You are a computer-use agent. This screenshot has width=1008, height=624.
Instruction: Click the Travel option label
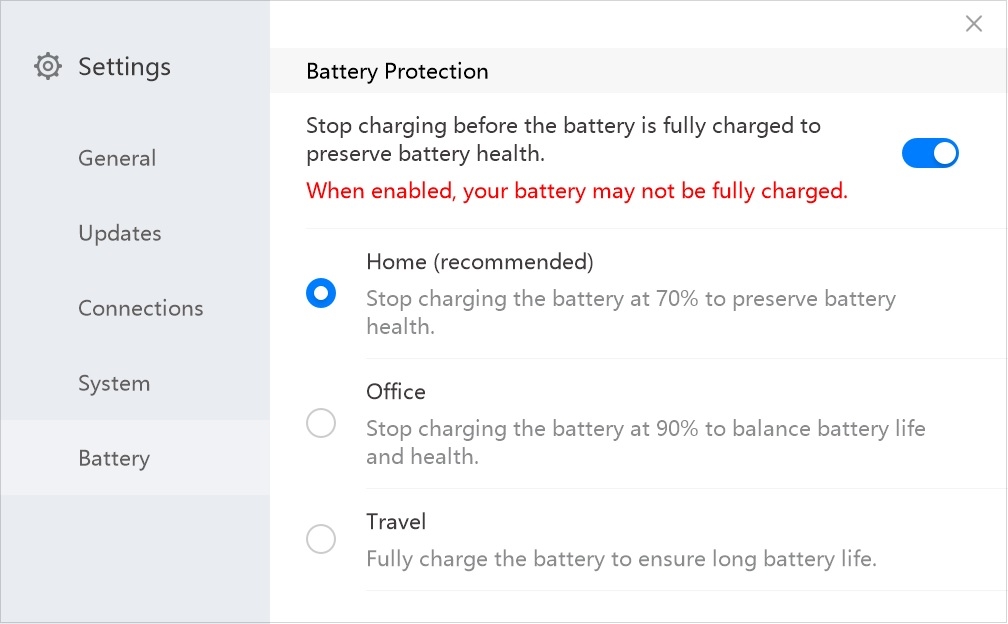[395, 521]
